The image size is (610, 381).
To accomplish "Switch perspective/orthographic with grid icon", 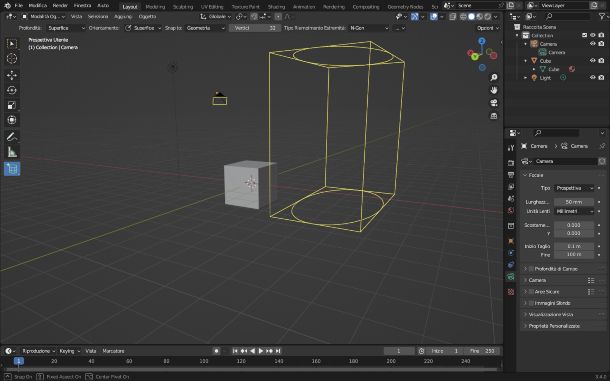I will click(x=494, y=116).
